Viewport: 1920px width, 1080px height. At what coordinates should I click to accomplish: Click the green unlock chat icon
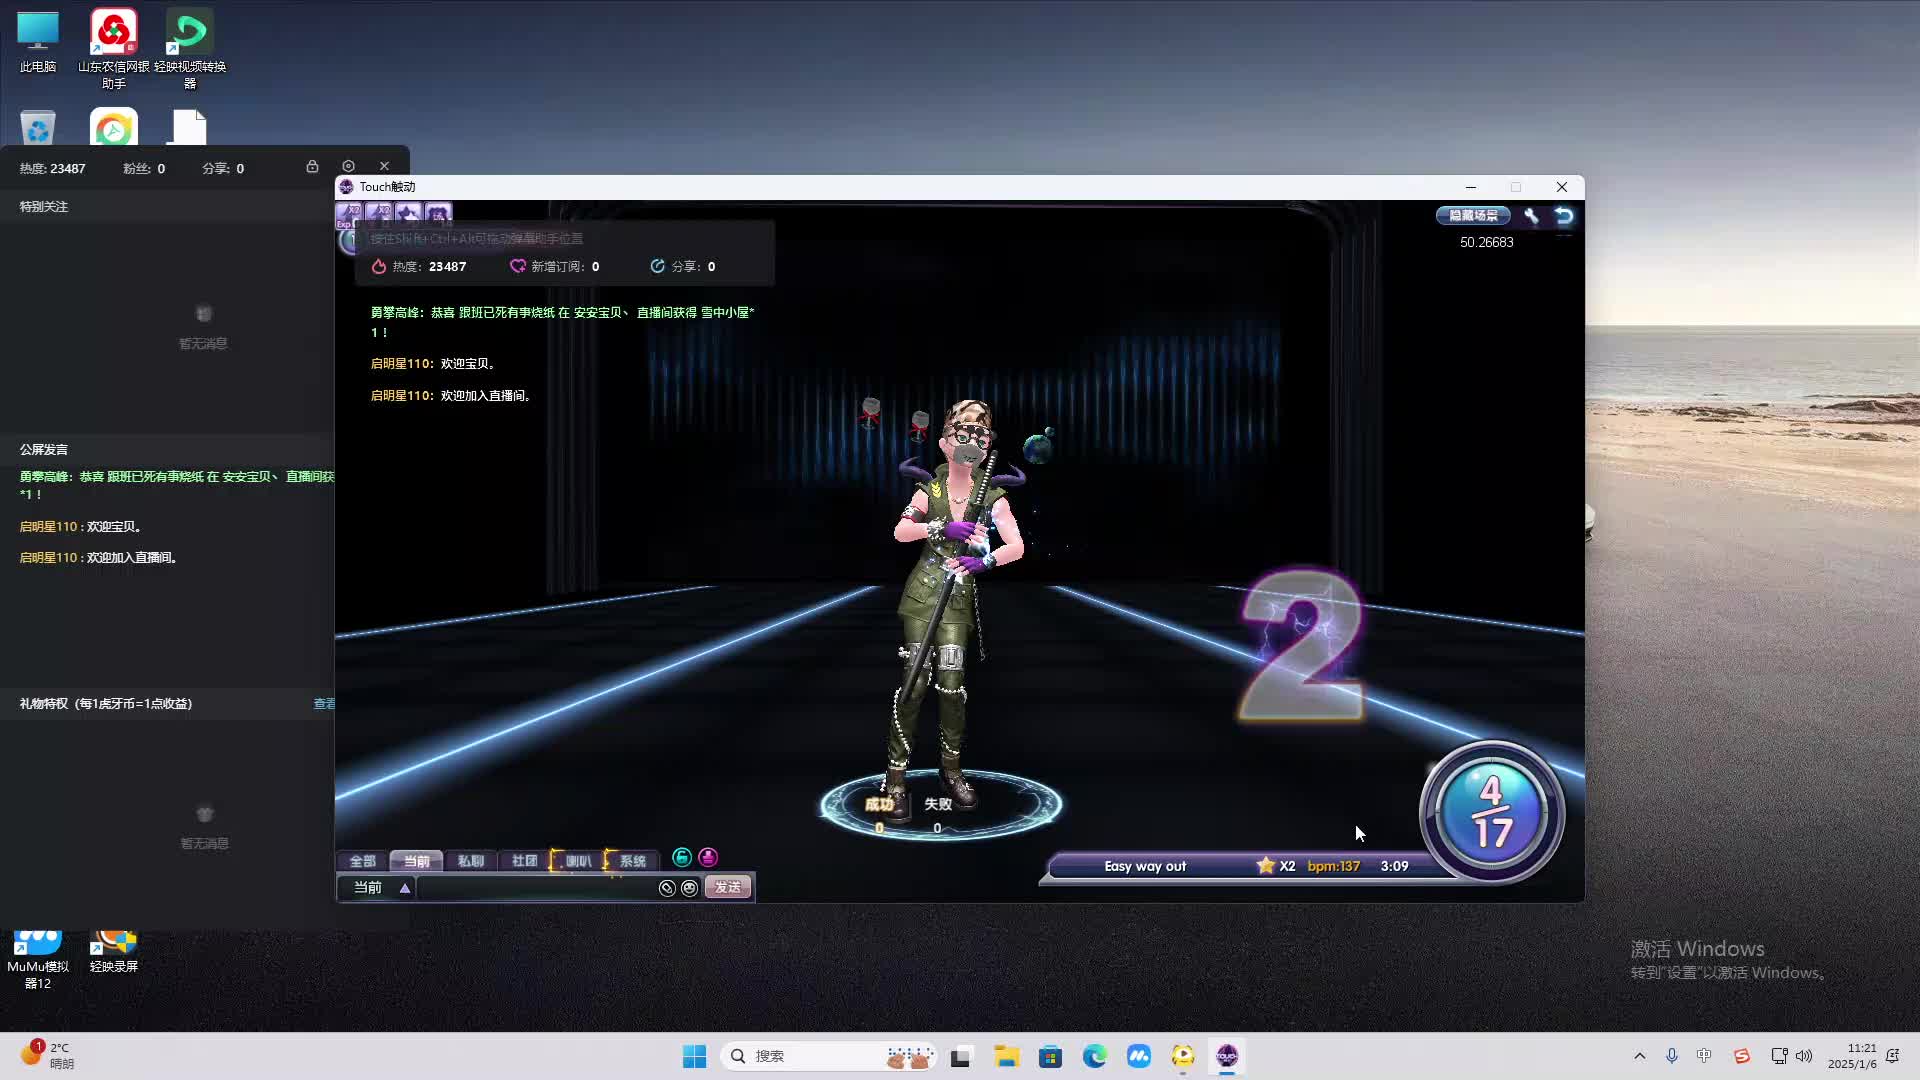coord(682,857)
